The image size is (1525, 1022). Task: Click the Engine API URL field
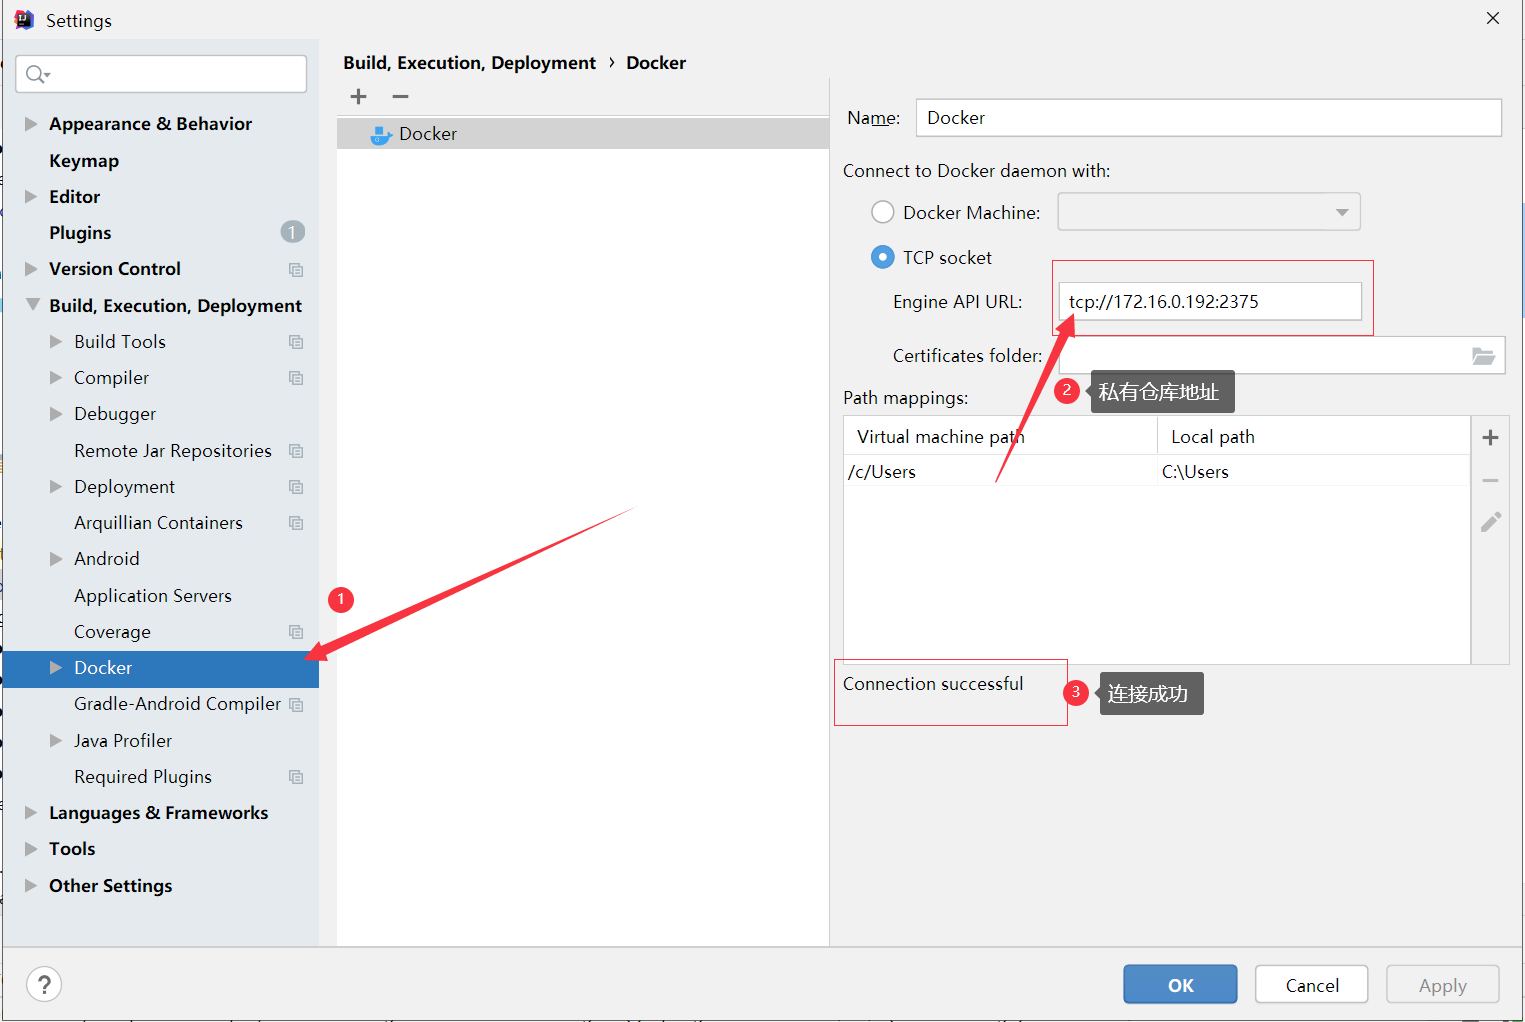point(1210,302)
